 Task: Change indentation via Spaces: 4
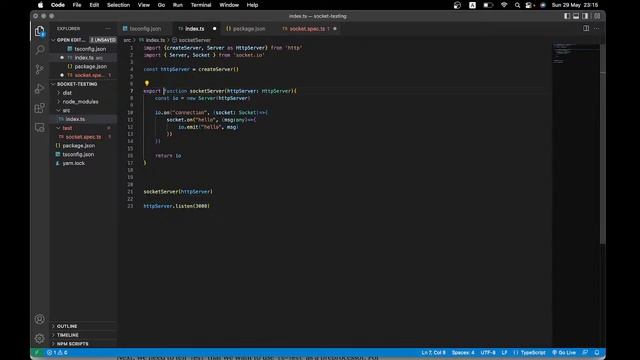tap(463, 352)
